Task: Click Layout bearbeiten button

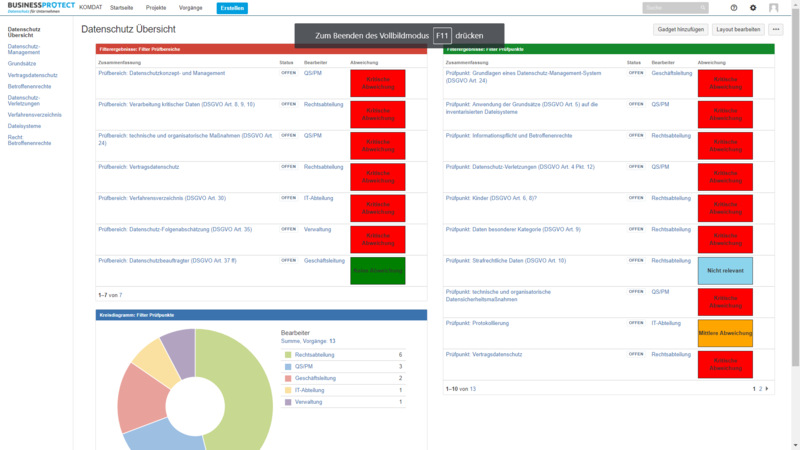Action: click(738, 30)
